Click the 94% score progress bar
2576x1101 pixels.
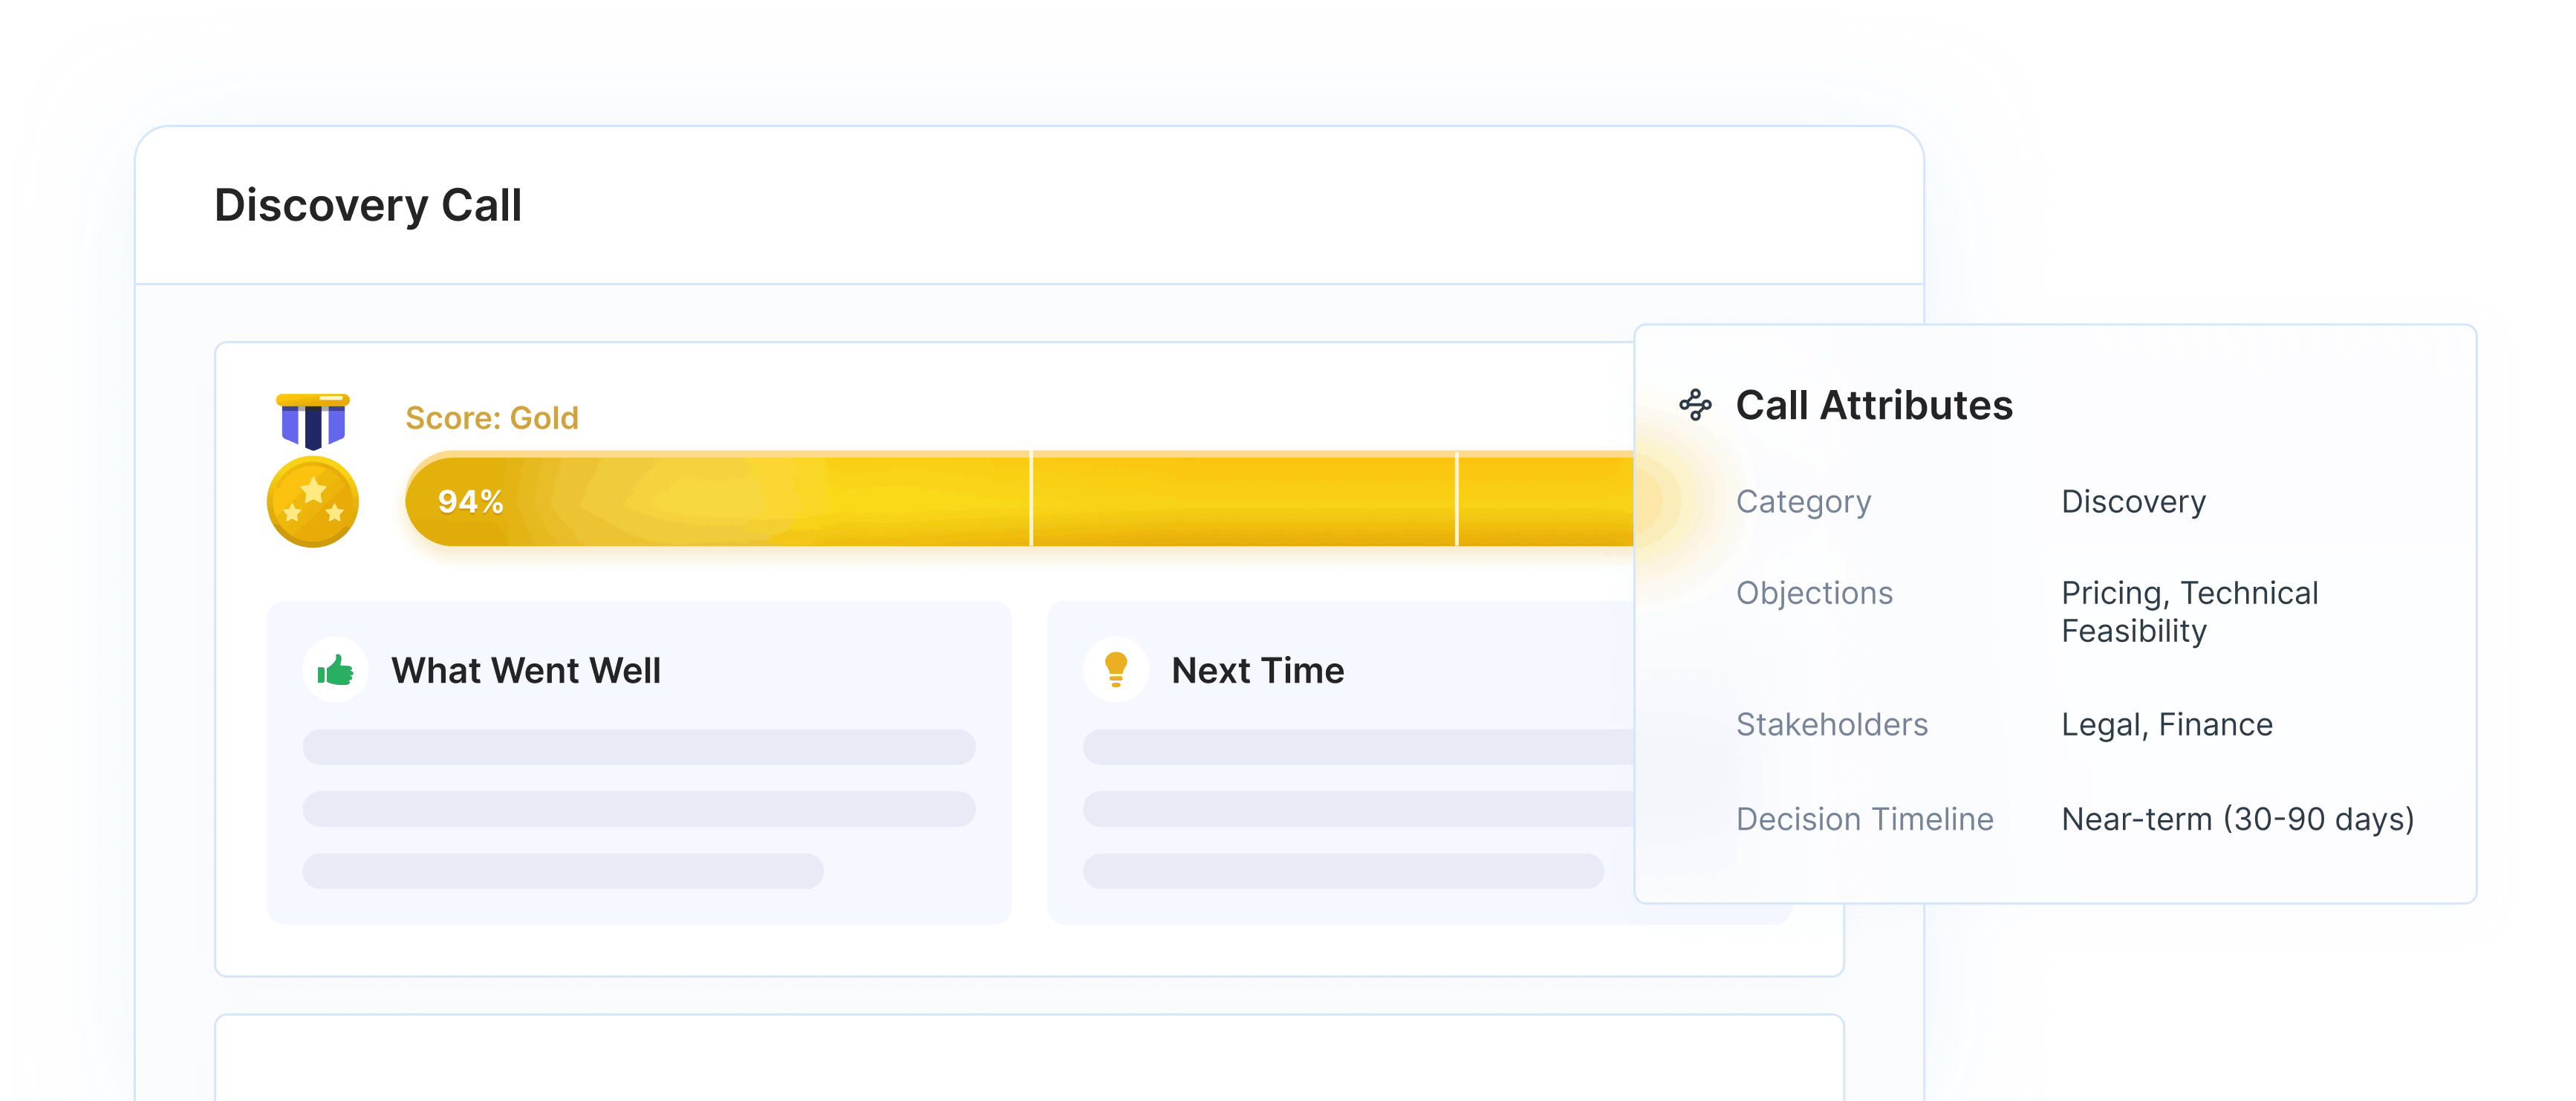1020,500
